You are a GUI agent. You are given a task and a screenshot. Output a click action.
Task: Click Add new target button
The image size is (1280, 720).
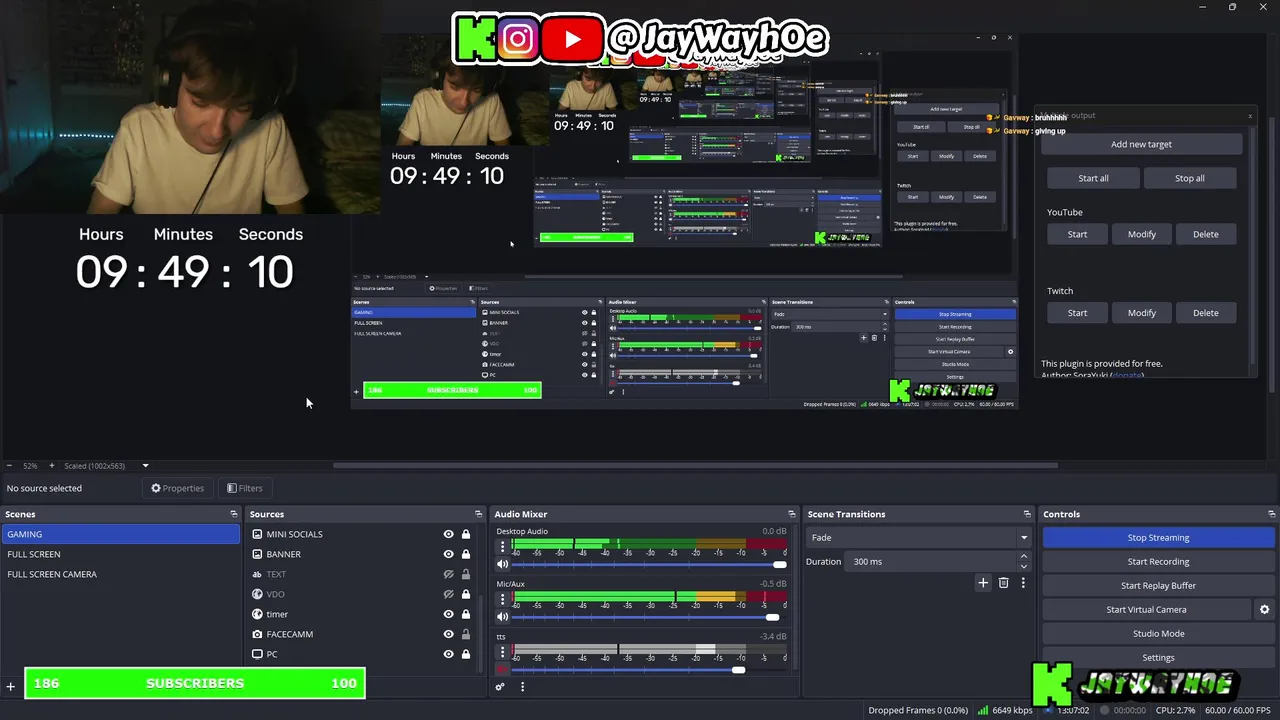pos(1141,144)
